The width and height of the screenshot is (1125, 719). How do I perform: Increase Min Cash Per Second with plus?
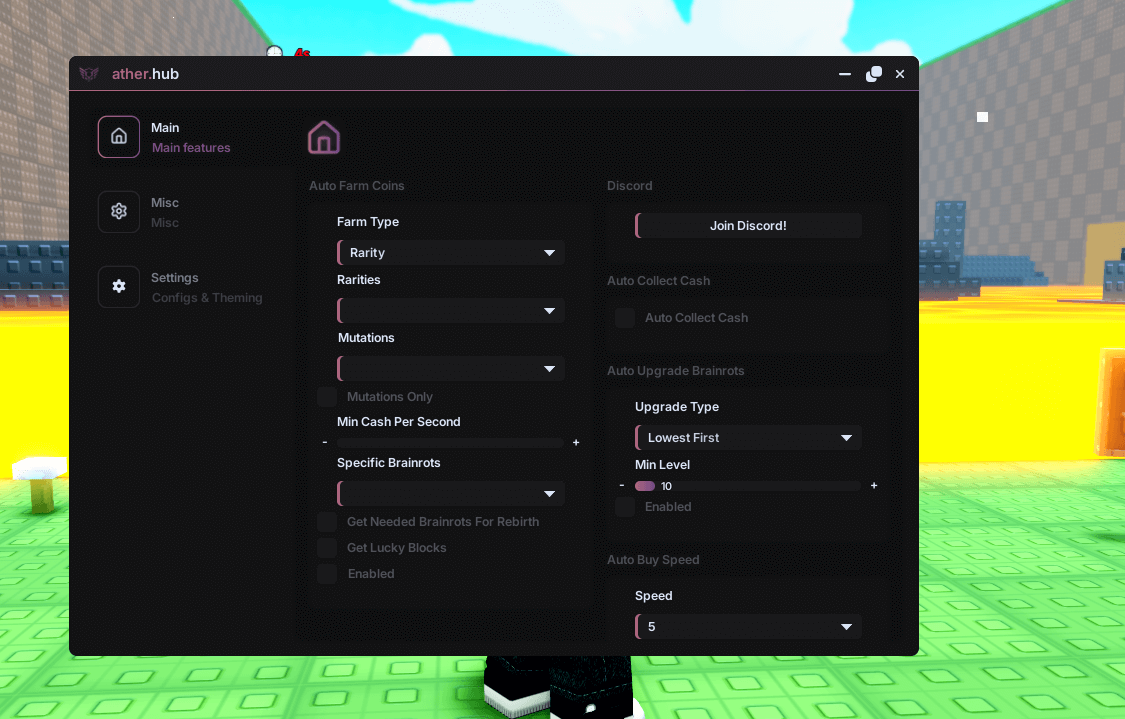click(576, 443)
